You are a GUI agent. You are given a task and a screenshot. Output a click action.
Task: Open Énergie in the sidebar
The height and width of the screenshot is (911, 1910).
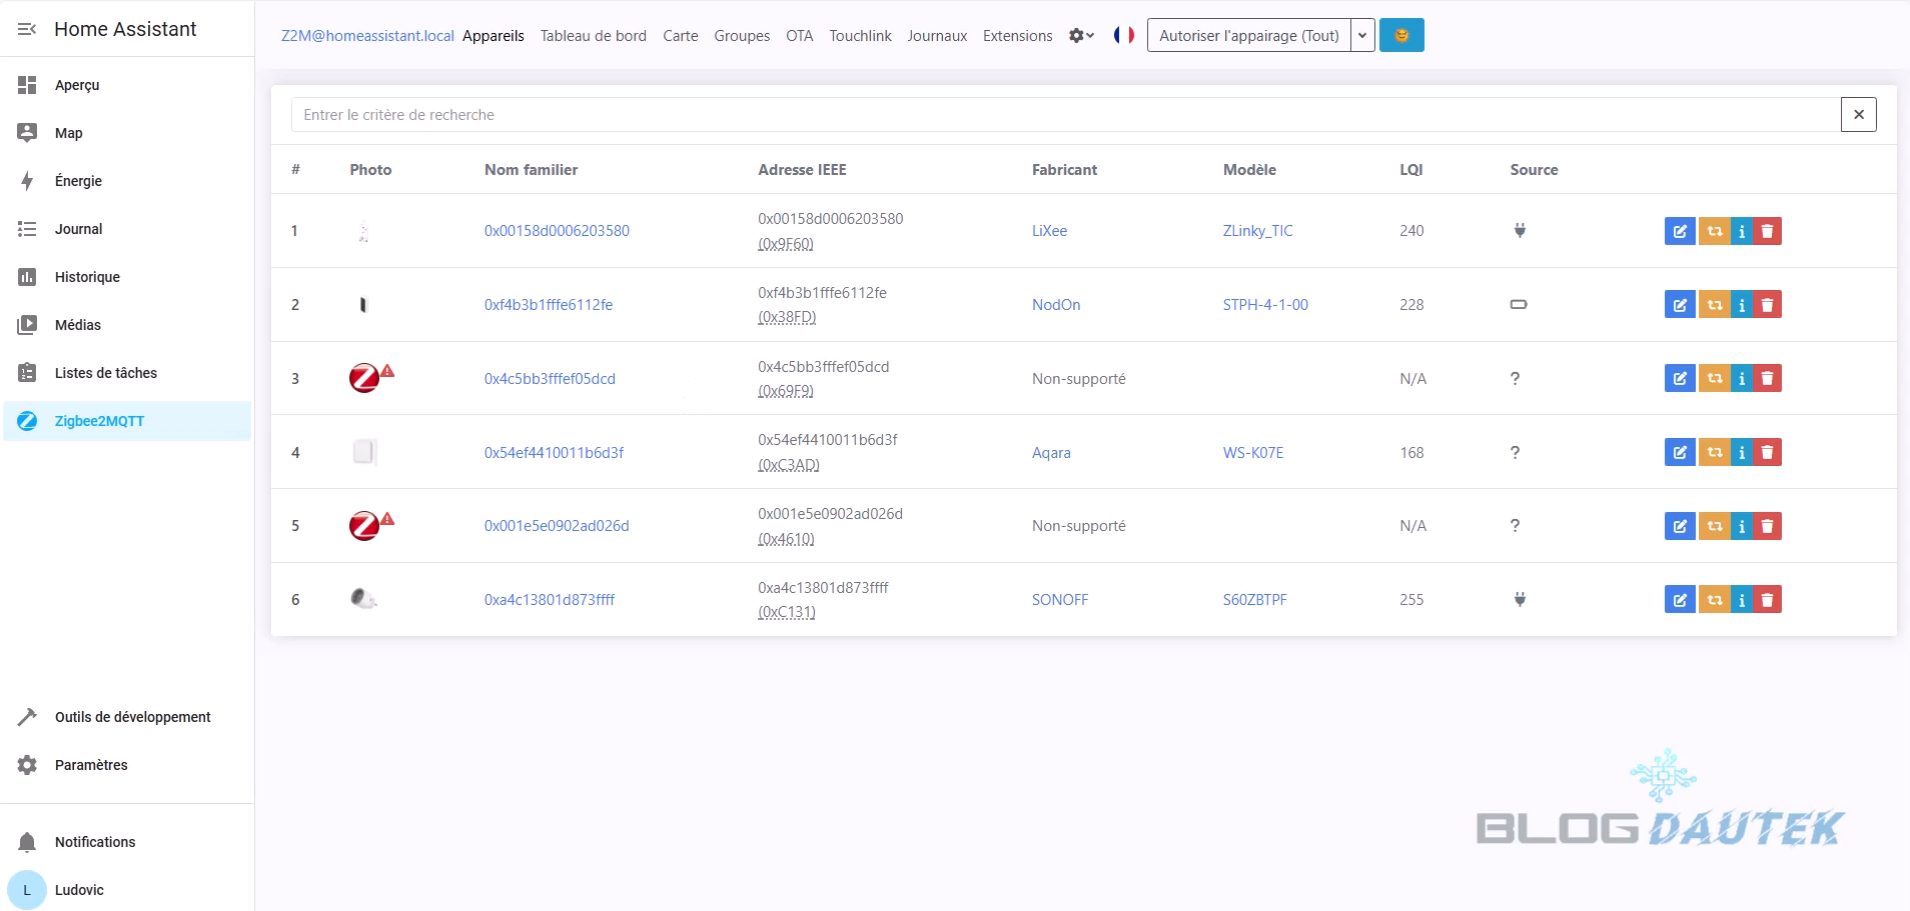[x=78, y=181]
